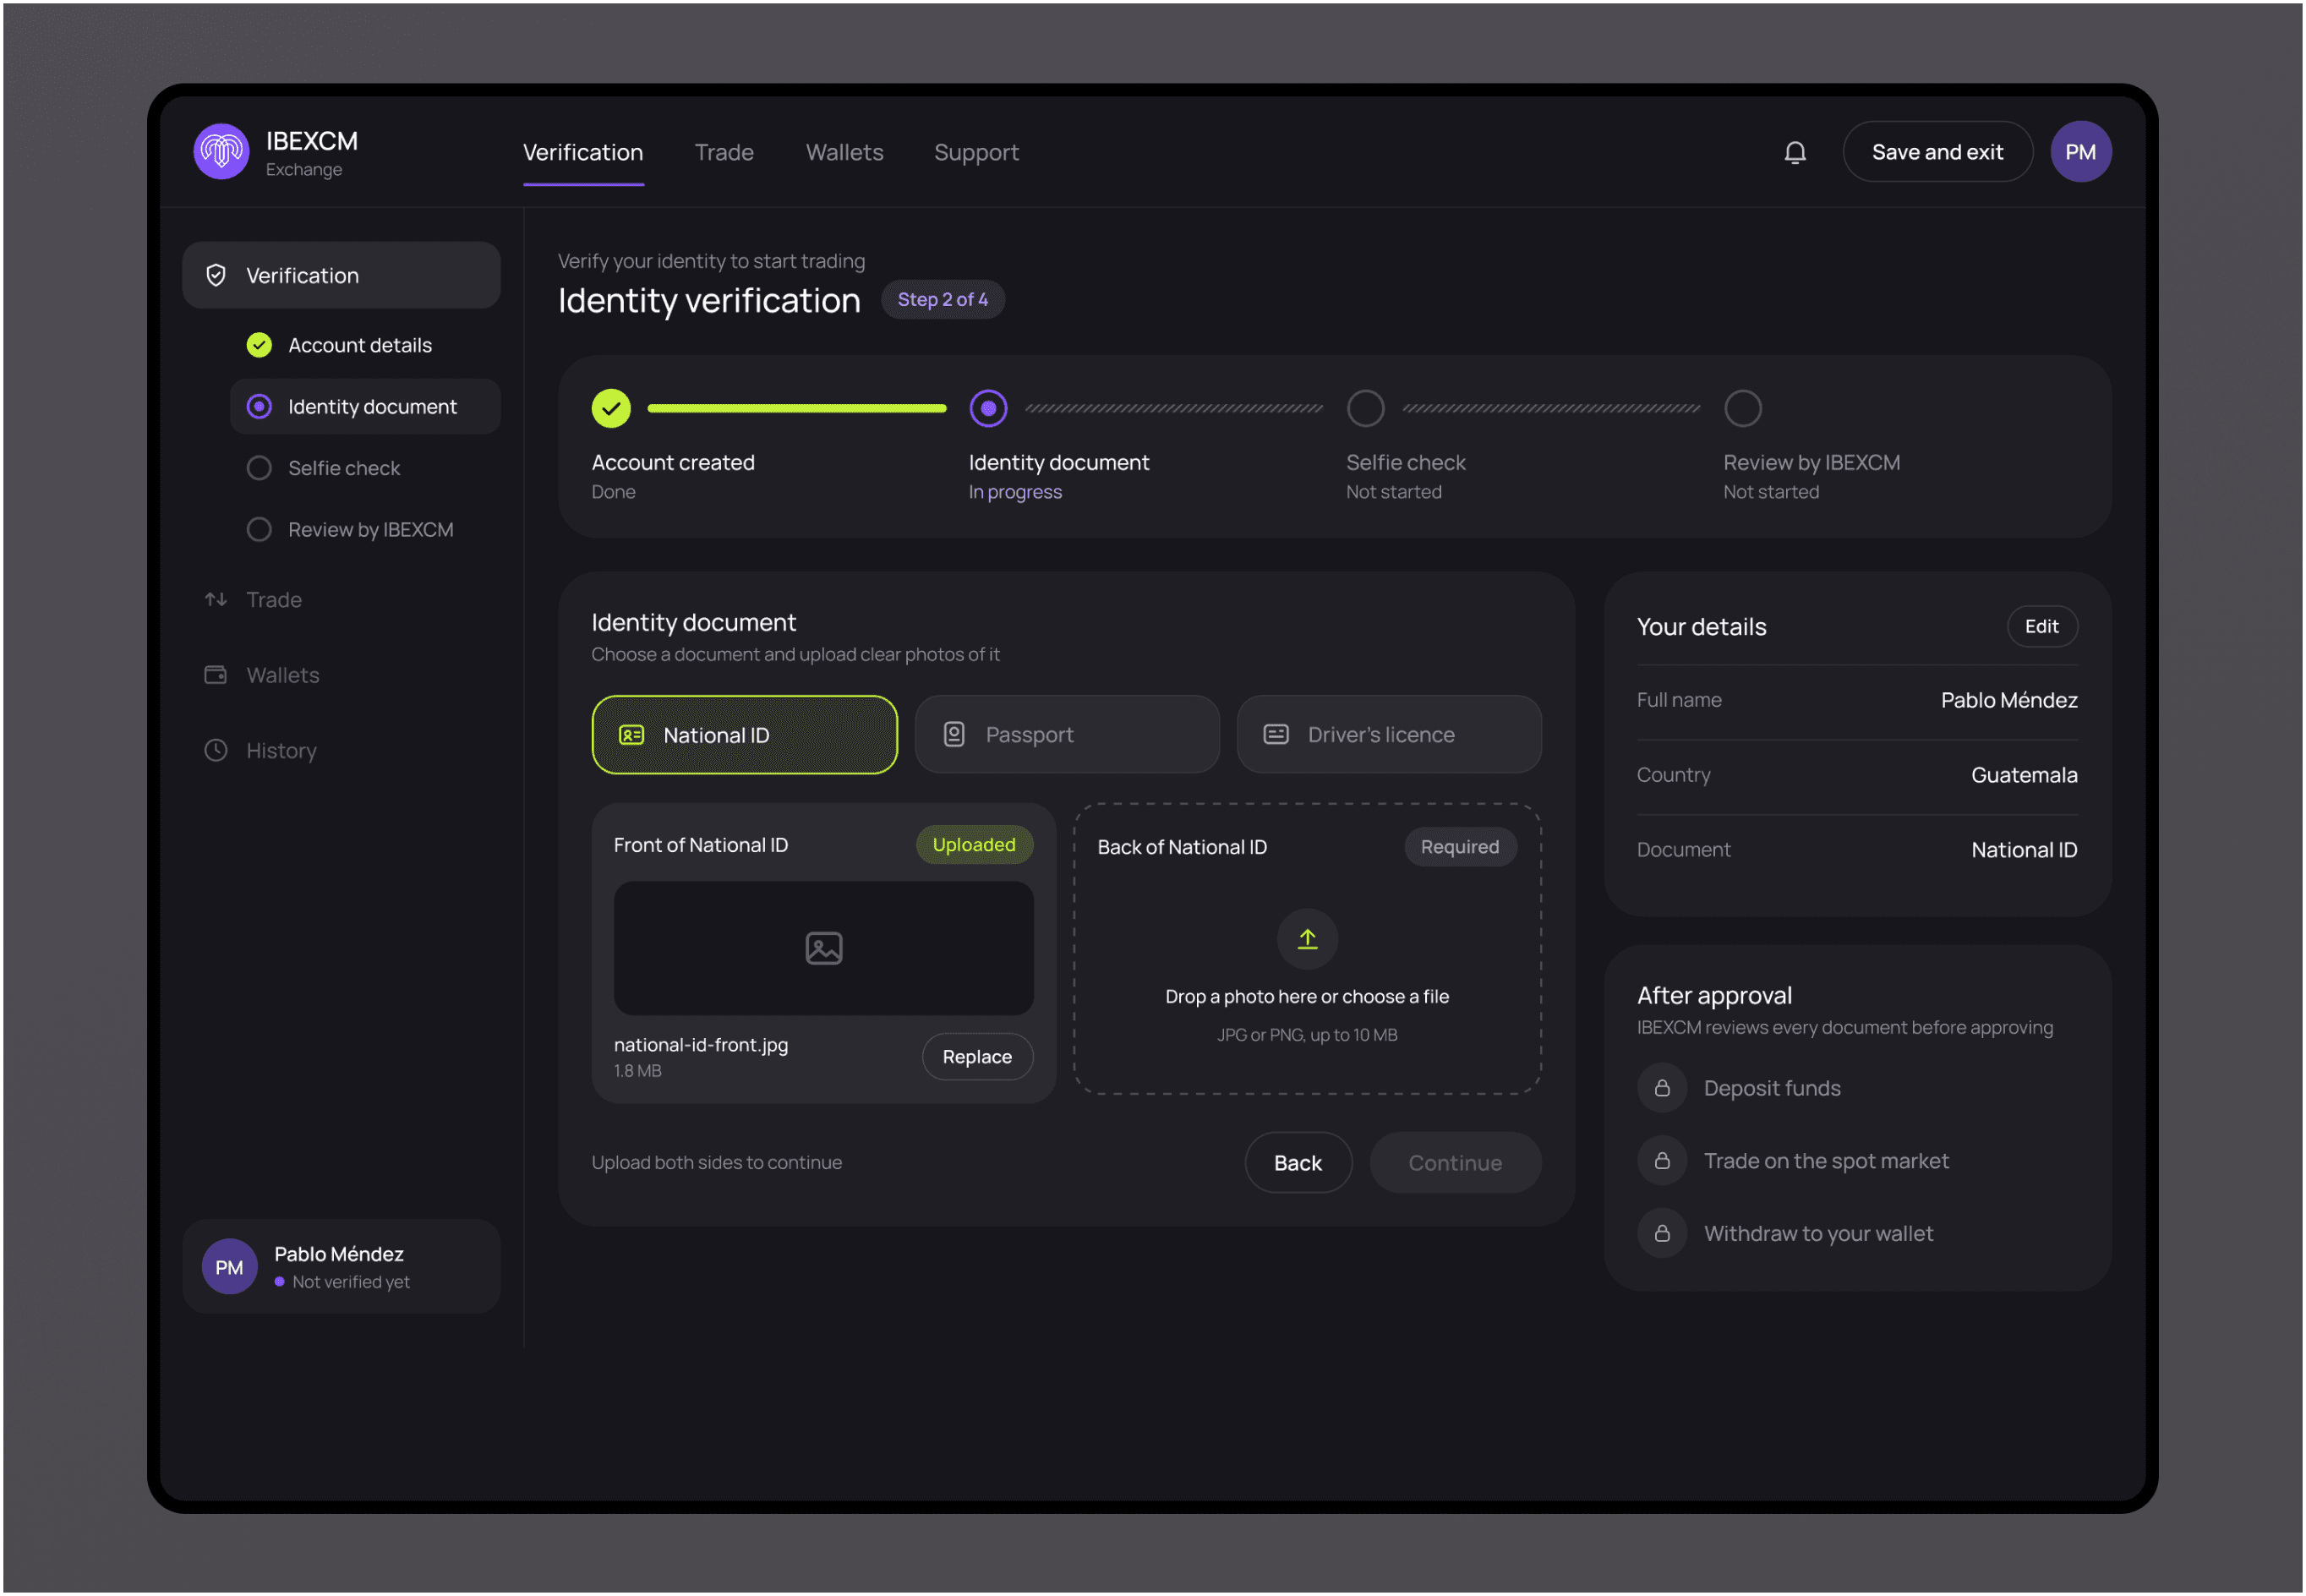Click the IBEXCM fingerprint logo
Screen dimensions: 2306x1596
click(x=221, y=152)
